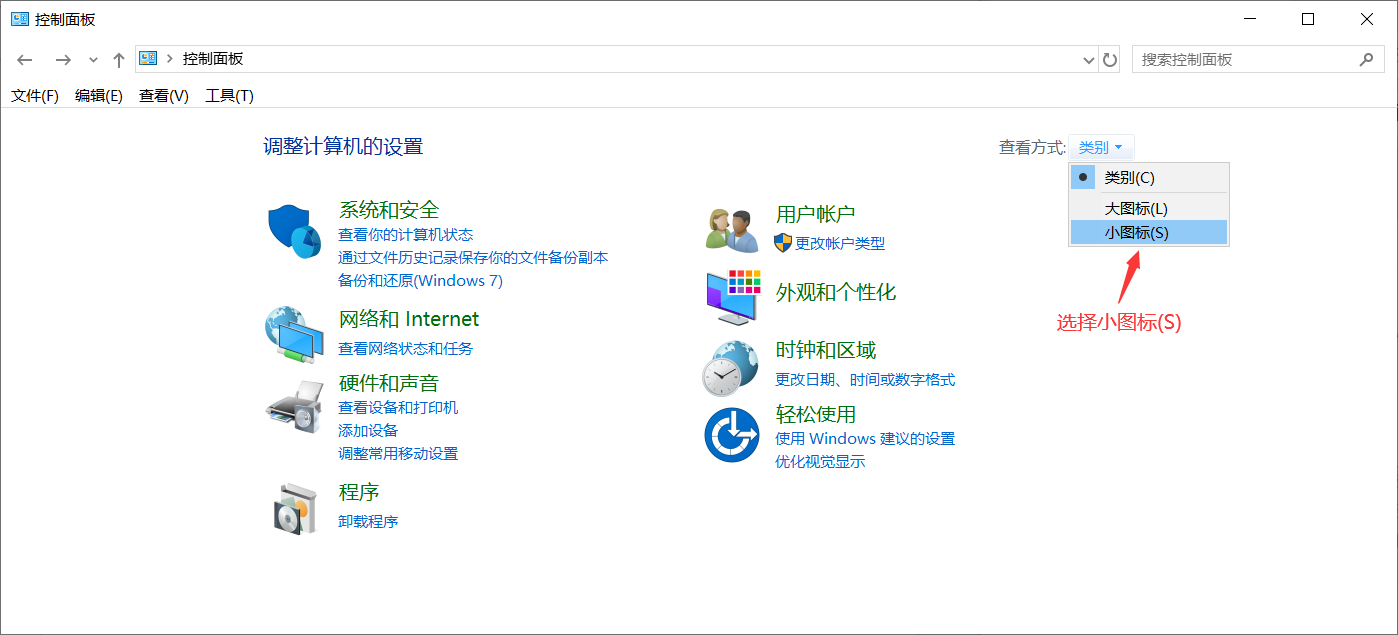The image size is (1398, 635).
Task: Click 查看设备和打印机 link
Action: (x=398, y=407)
